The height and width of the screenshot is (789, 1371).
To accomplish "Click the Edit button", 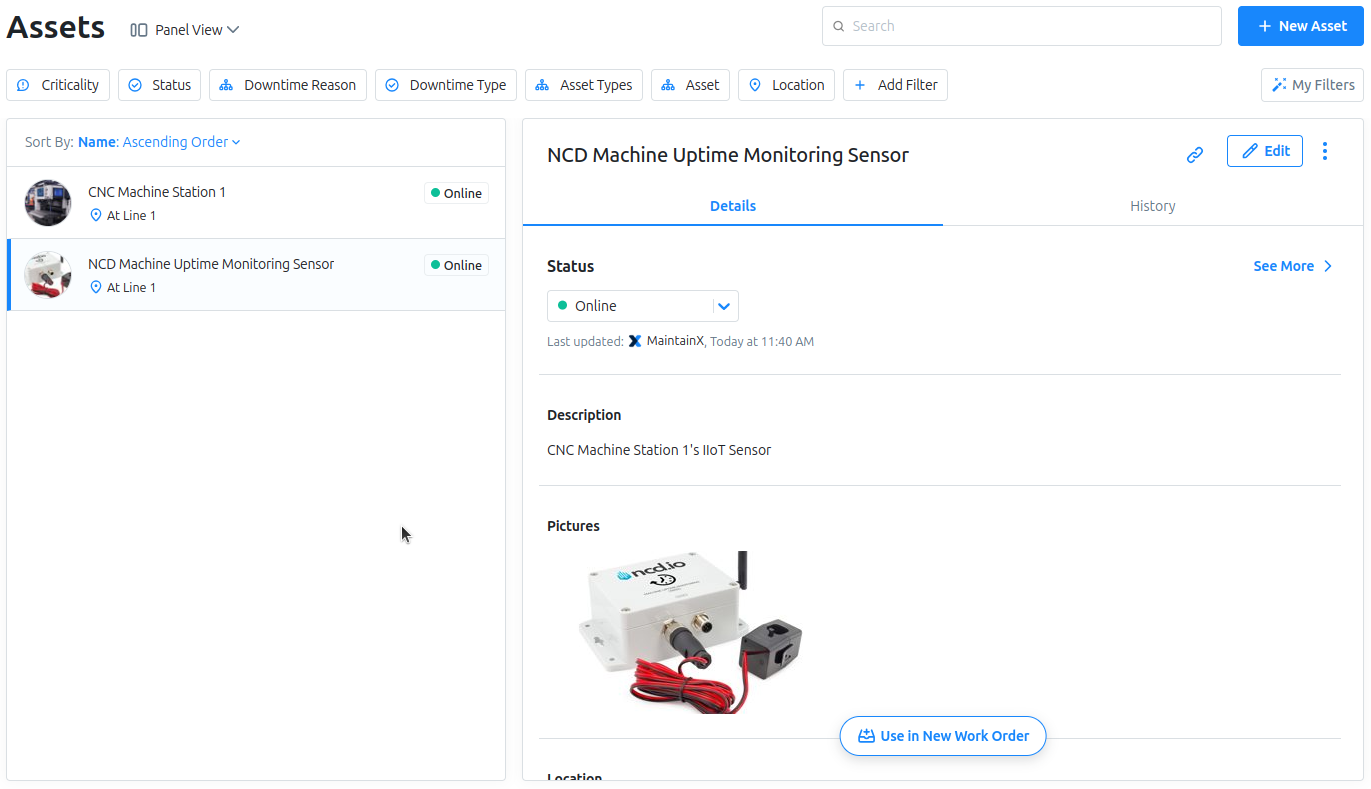I will [x=1265, y=151].
